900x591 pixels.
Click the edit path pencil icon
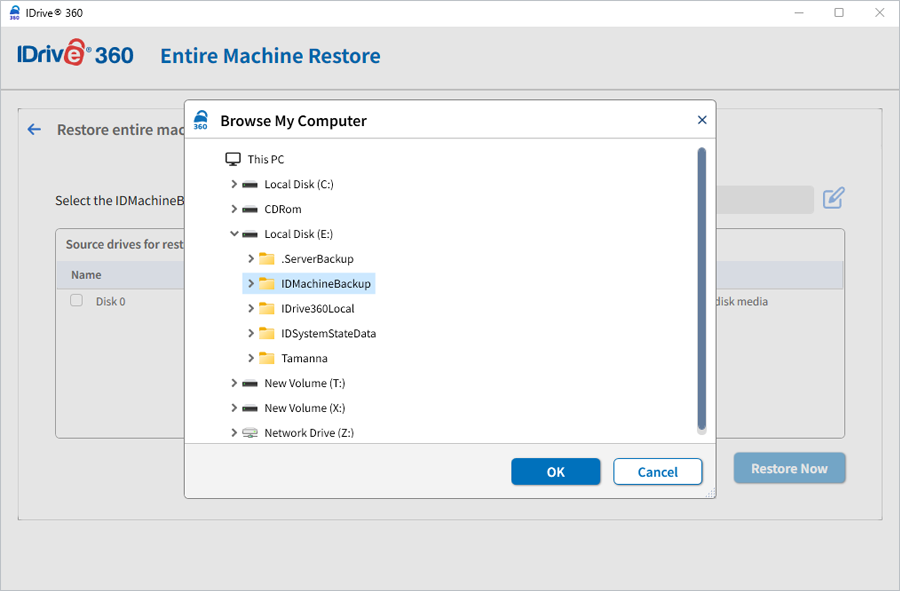click(833, 198)
